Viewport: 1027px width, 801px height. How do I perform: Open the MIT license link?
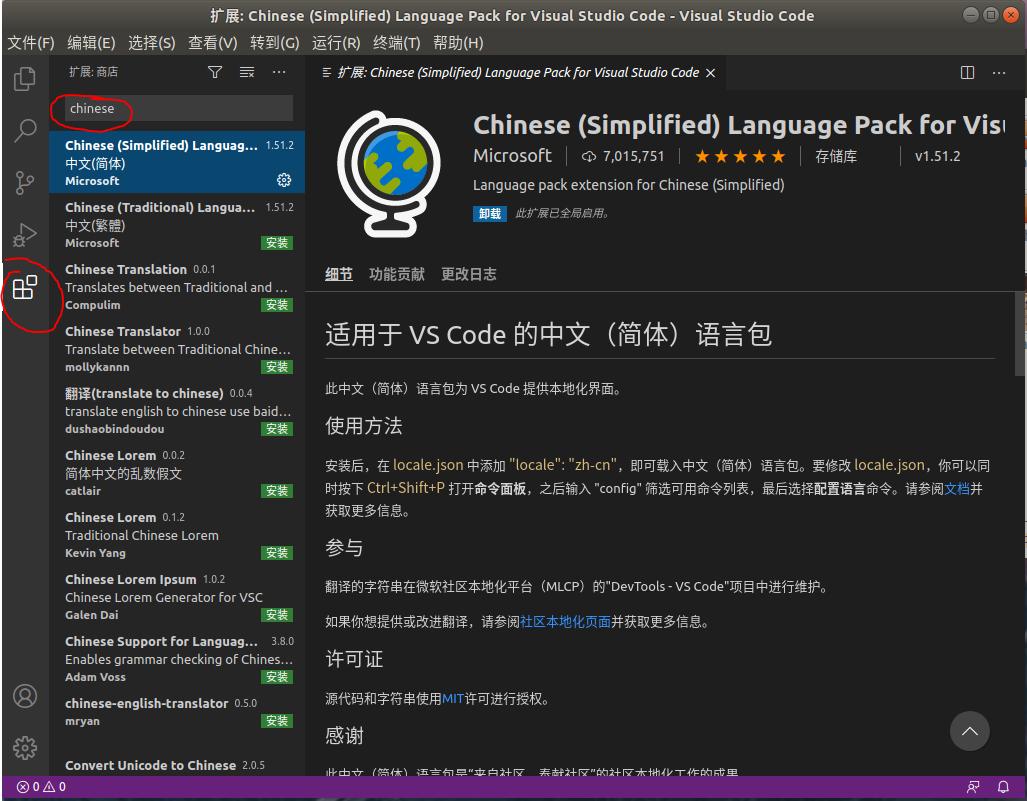click(x=453, y=699)
